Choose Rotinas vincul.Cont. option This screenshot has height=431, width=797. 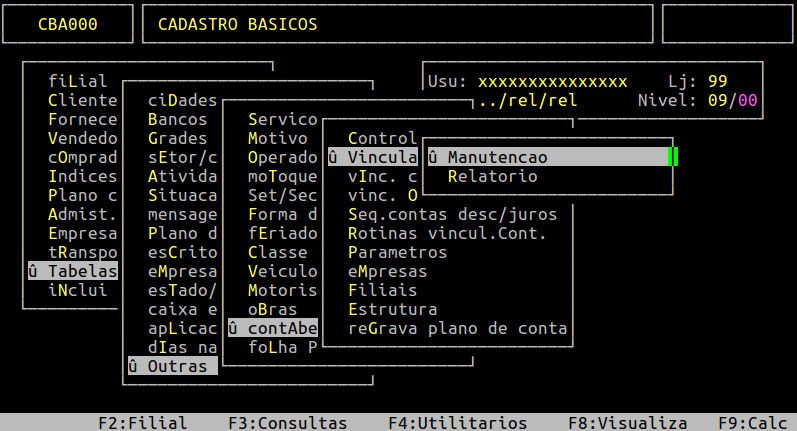(x=447, y=233)
